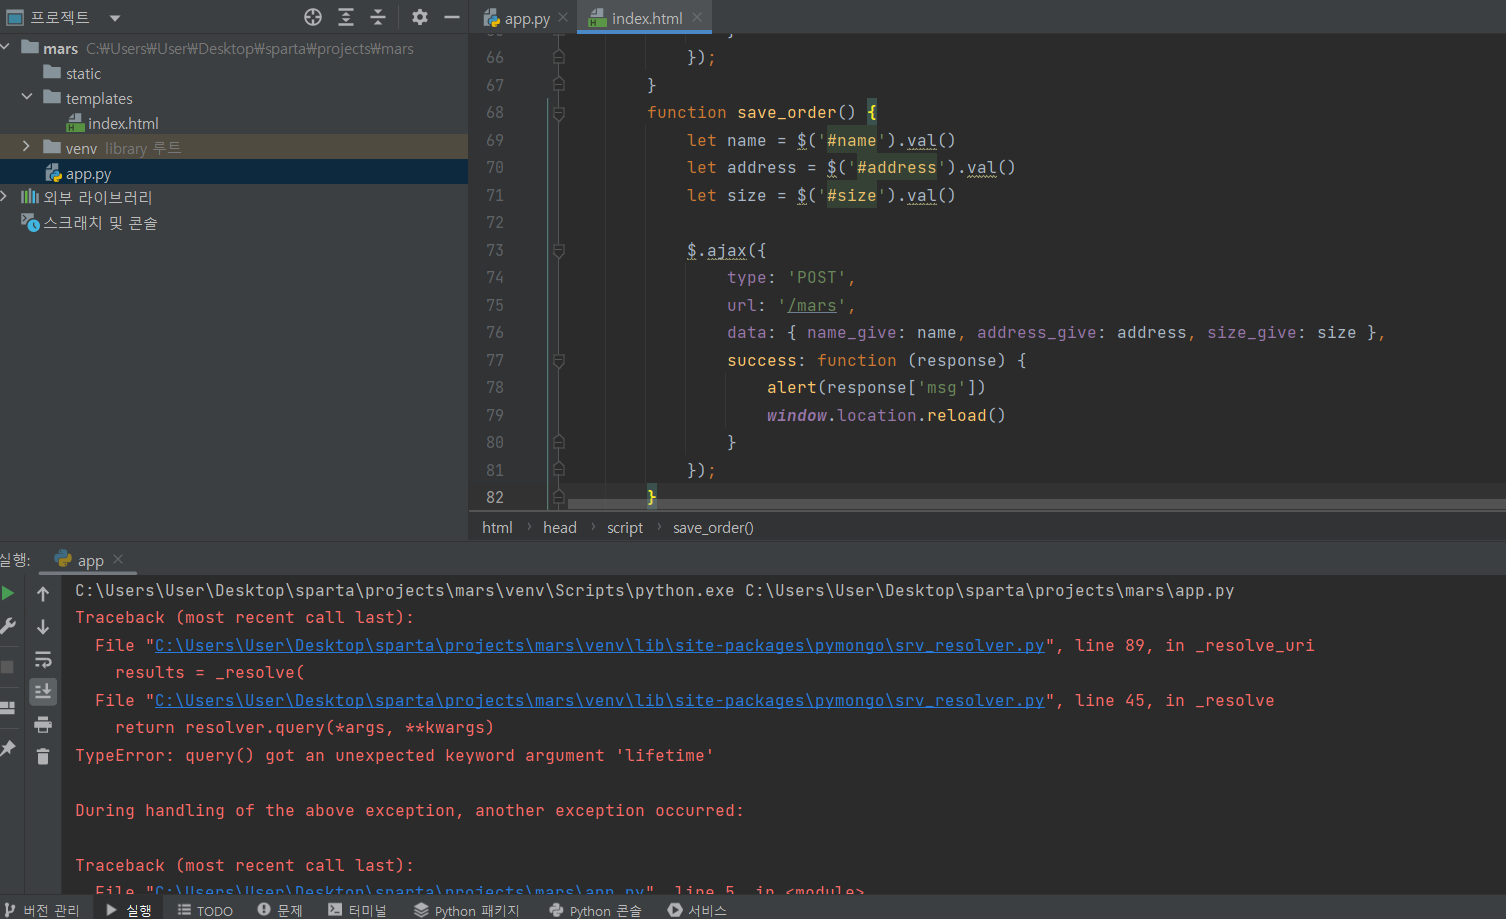The height and width of the screenshot is (919, 1506).
Task: Open the Python 패키지 tool window
Action: [x=467, y=909]
